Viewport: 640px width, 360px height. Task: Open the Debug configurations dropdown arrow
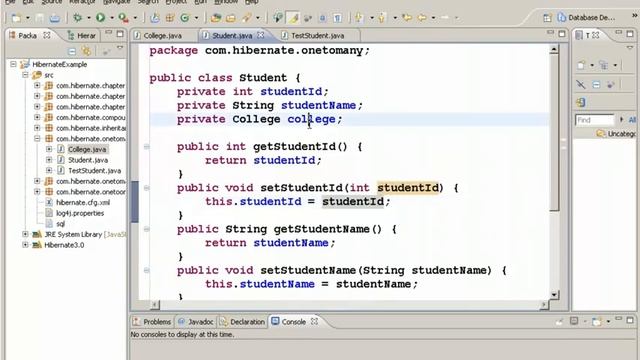click(x=89, y=18)
